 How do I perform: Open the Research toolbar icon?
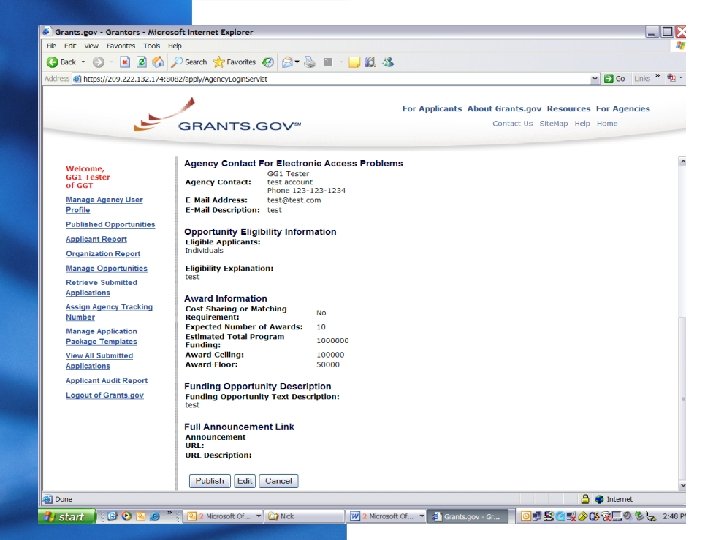coord(370,62)
